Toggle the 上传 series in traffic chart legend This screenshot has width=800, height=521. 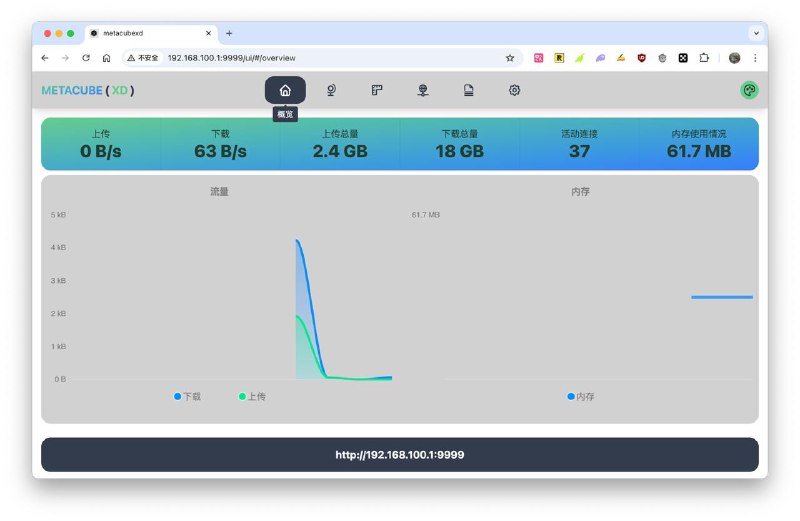point(252,397)
